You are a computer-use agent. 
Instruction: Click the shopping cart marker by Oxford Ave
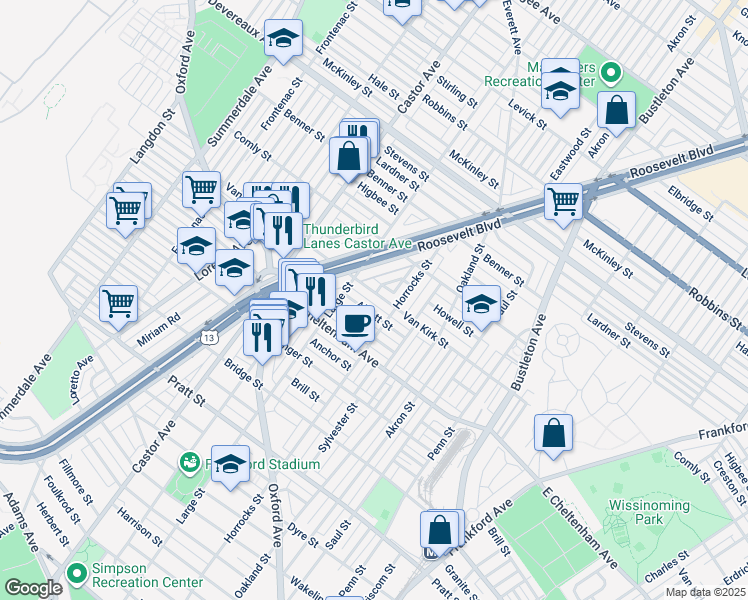pos(201,191)
